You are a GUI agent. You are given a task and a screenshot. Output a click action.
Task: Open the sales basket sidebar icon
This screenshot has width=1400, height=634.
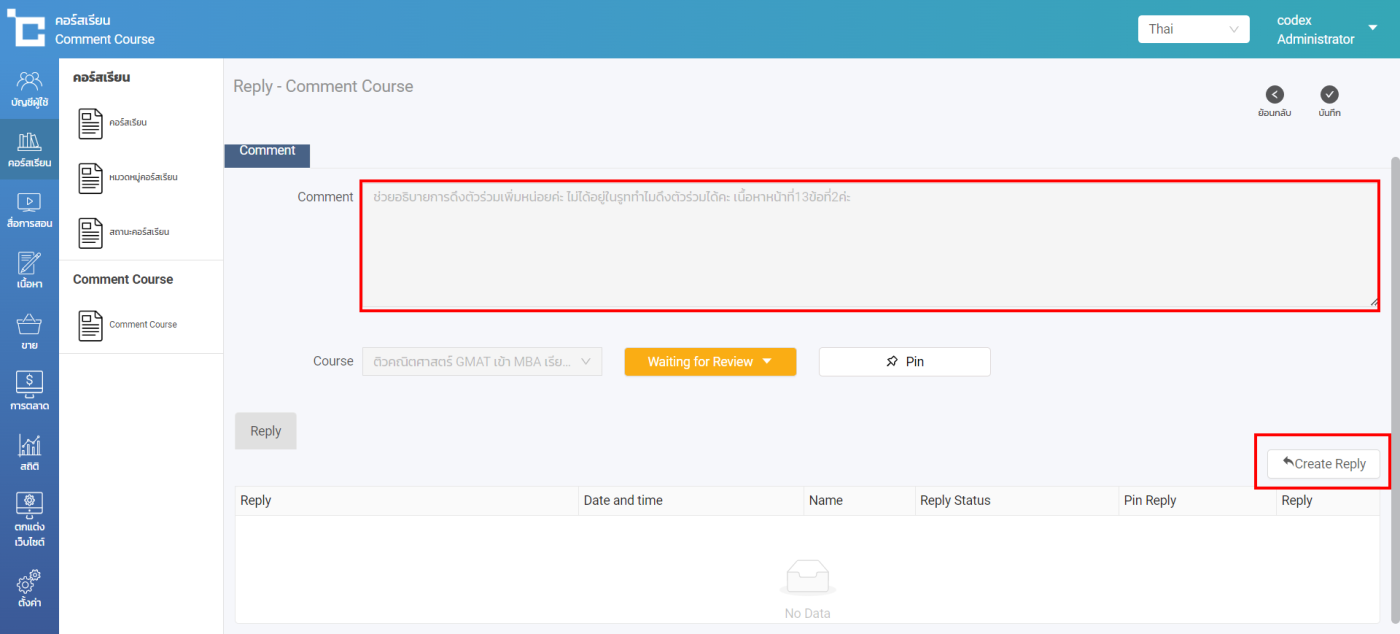pyautogui.click(x=29, y=326)
